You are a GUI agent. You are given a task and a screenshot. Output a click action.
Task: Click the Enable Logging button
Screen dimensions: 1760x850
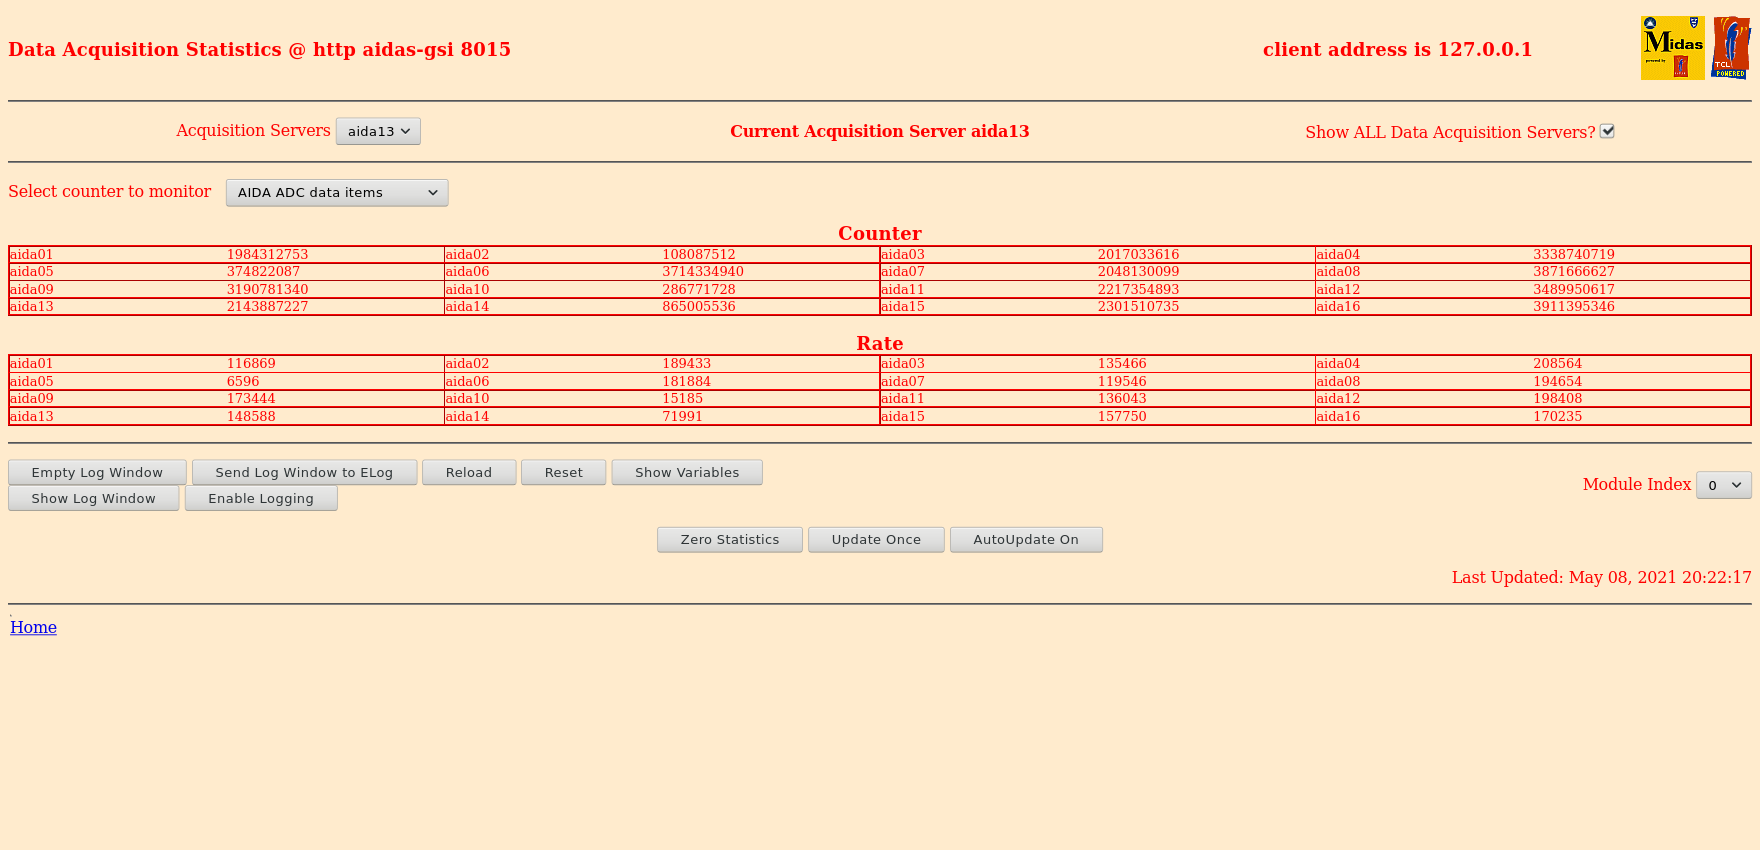point(261,498)
